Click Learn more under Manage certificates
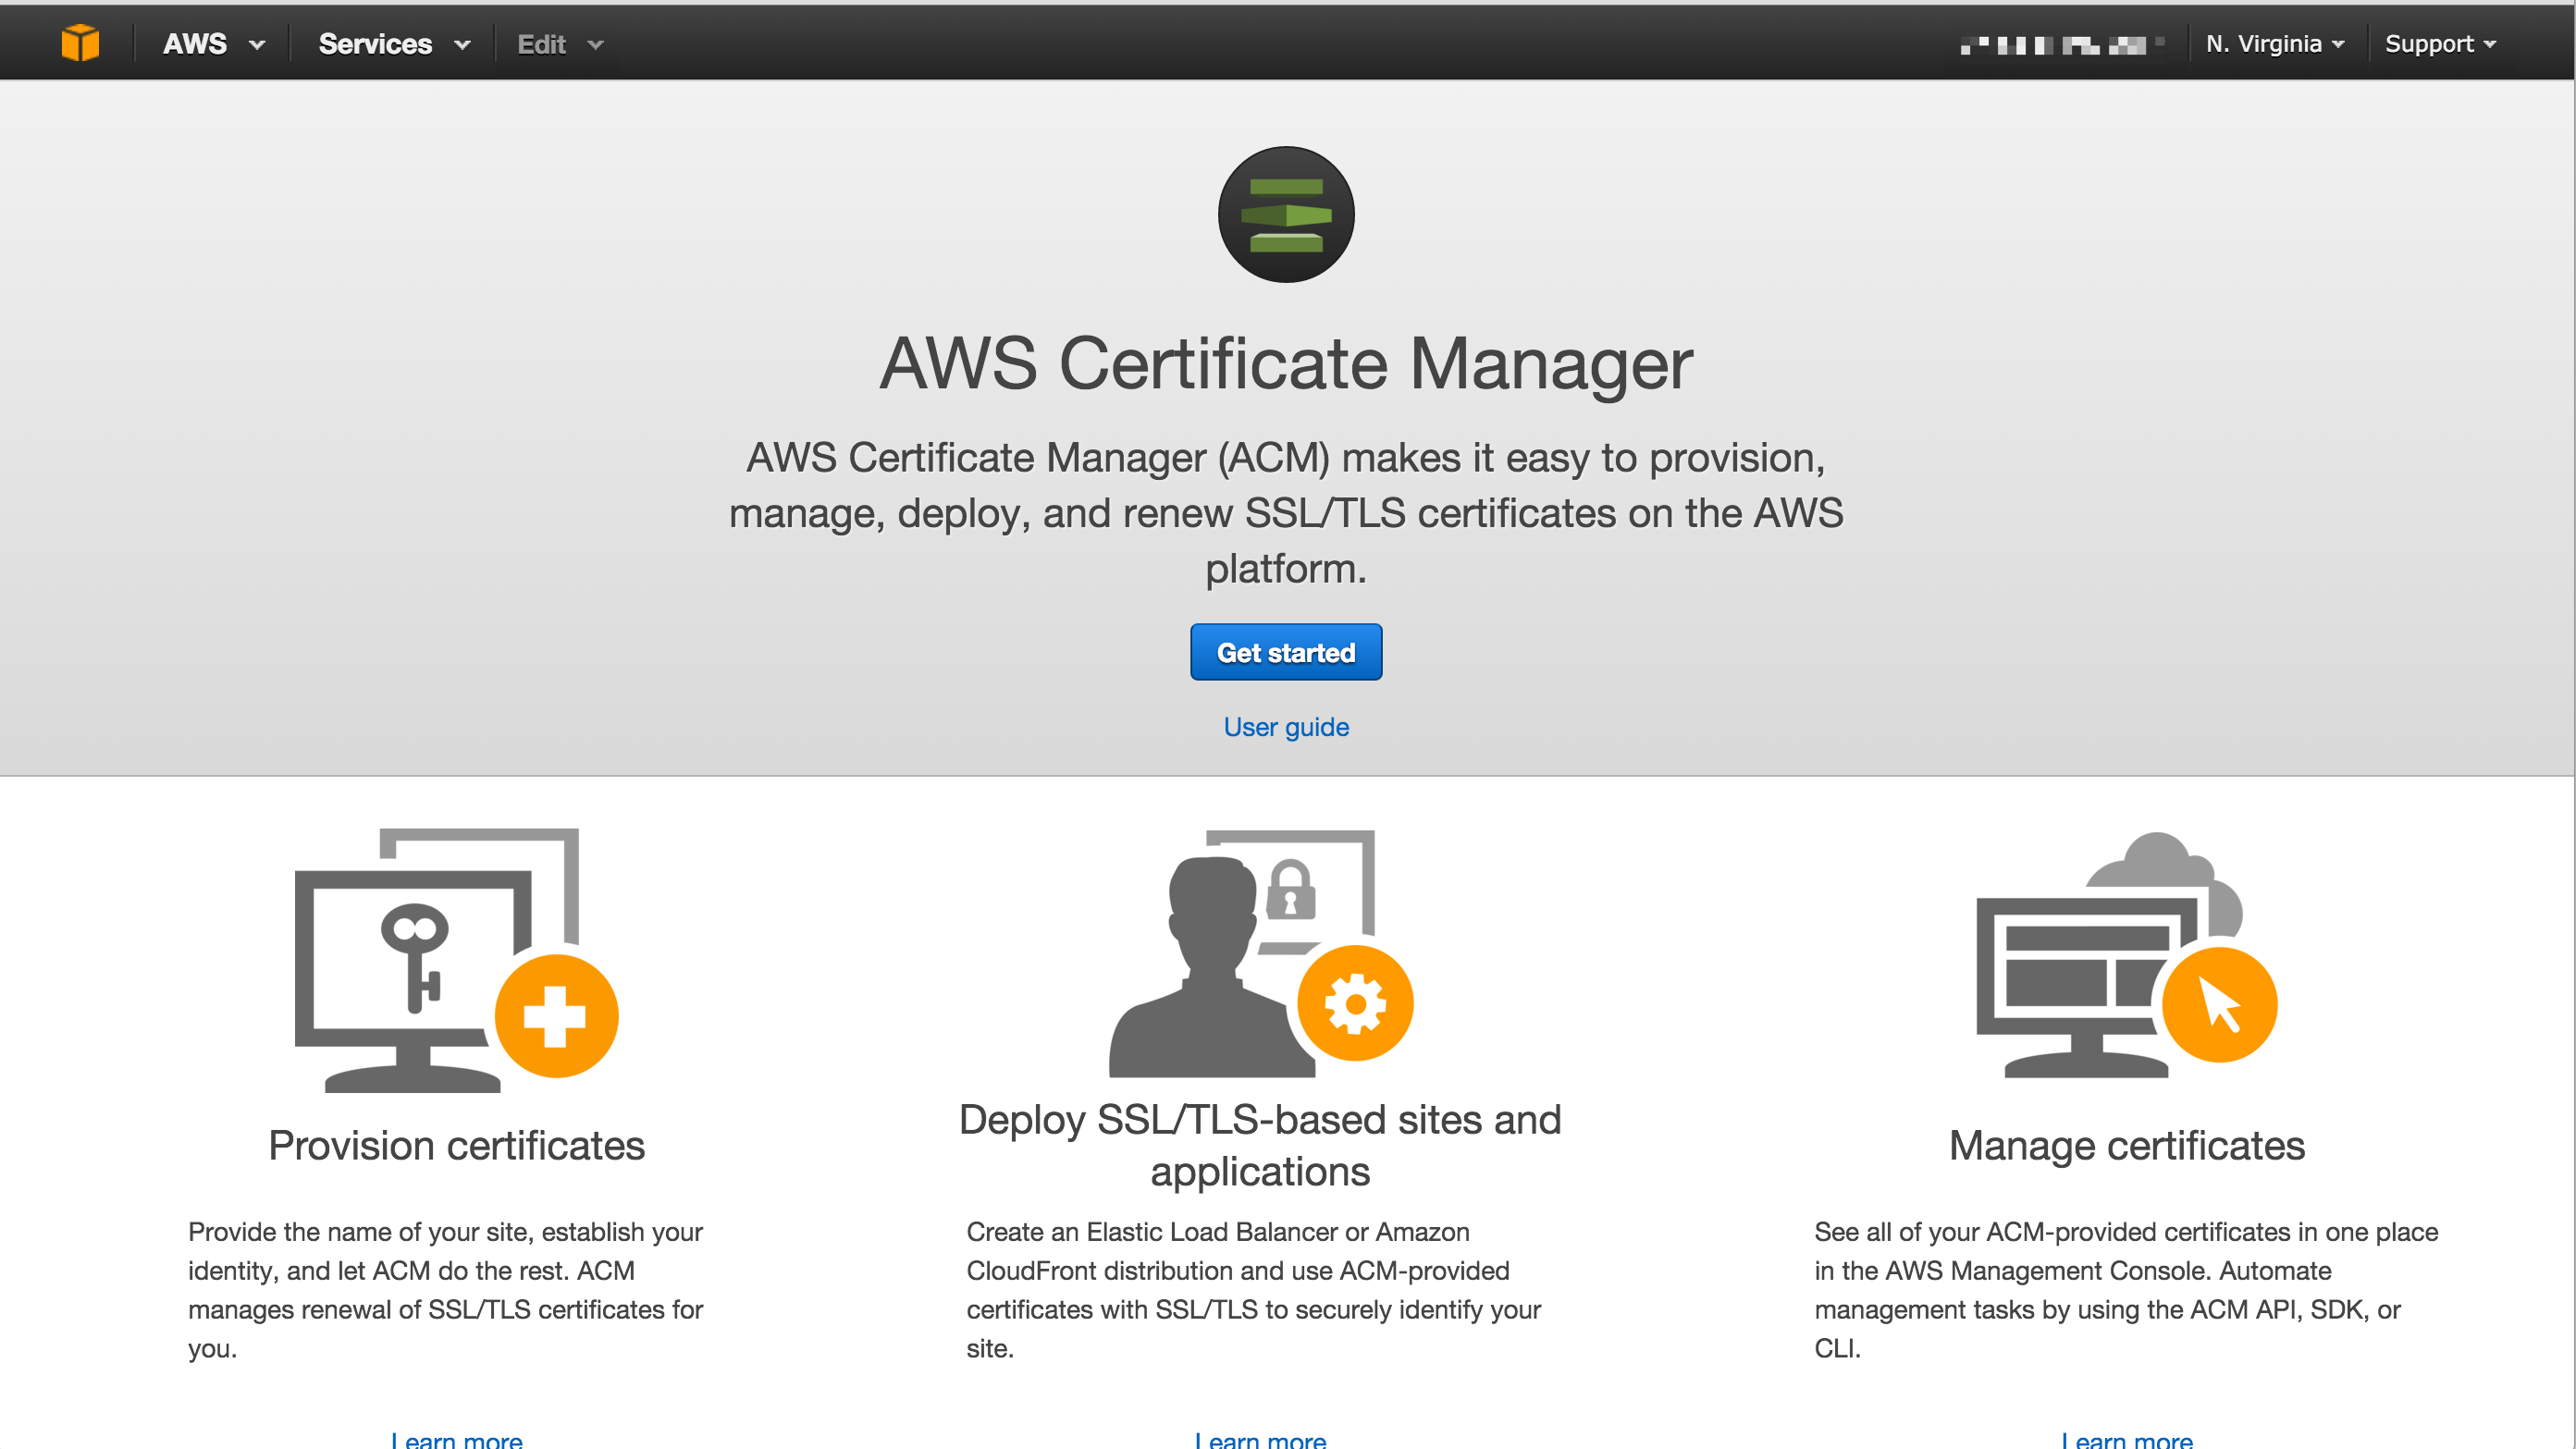 click(x=2127, y=1439)
